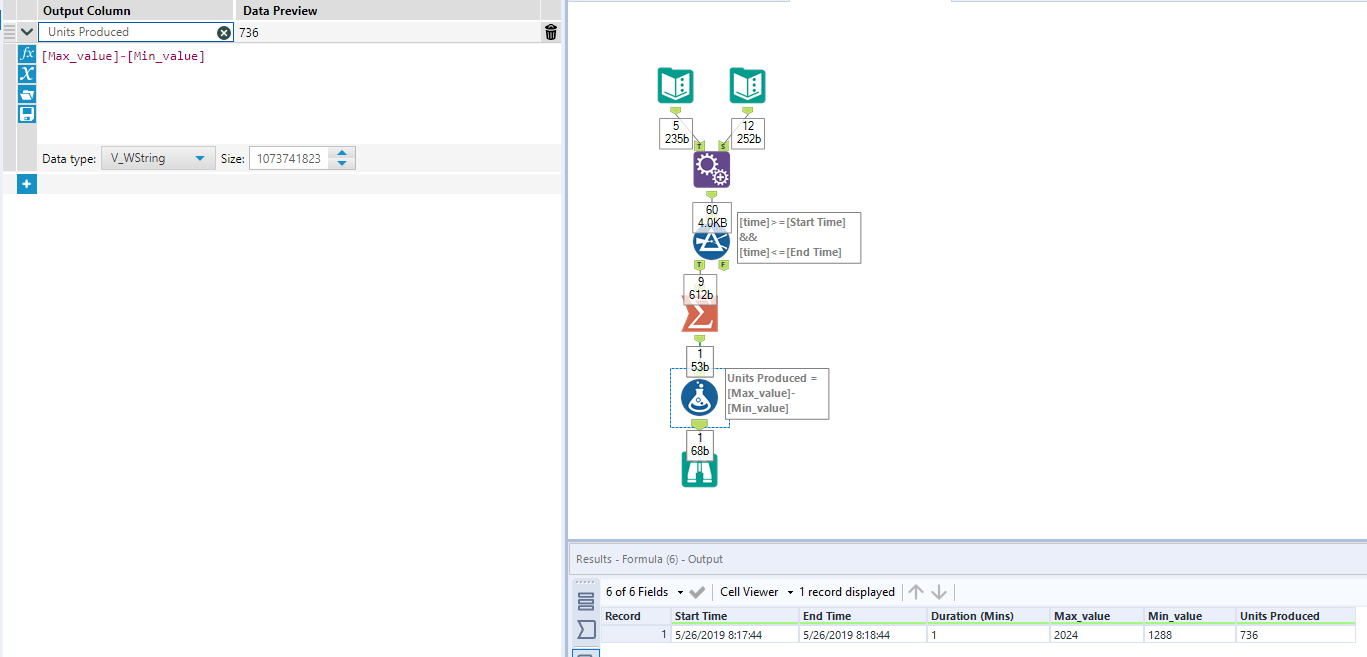Save the expression with the disk icon
The width and height of the screenshot is (1367, 657).
click(26, 113)
